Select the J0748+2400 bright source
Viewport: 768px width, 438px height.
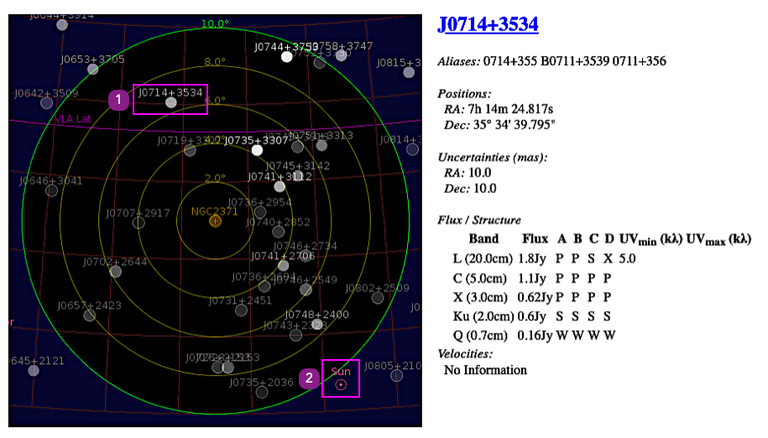(x=318, y=323)
